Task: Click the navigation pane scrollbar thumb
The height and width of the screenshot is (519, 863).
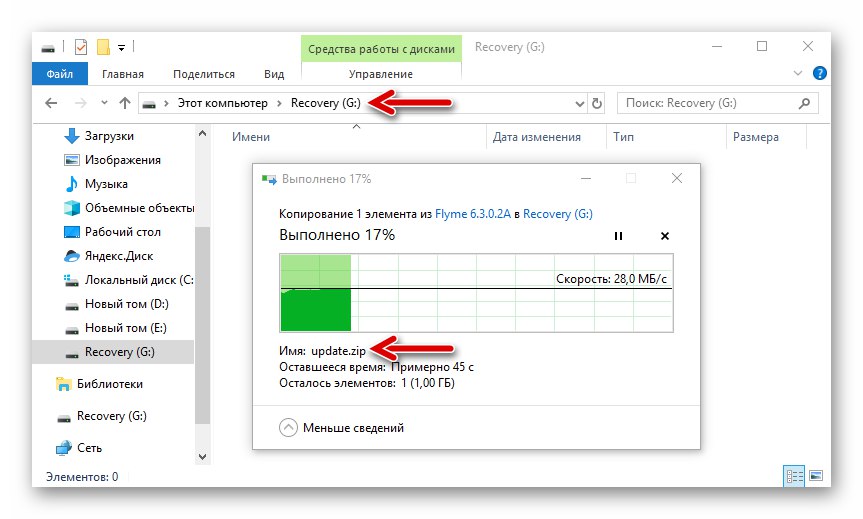Action: pos(203,325)
